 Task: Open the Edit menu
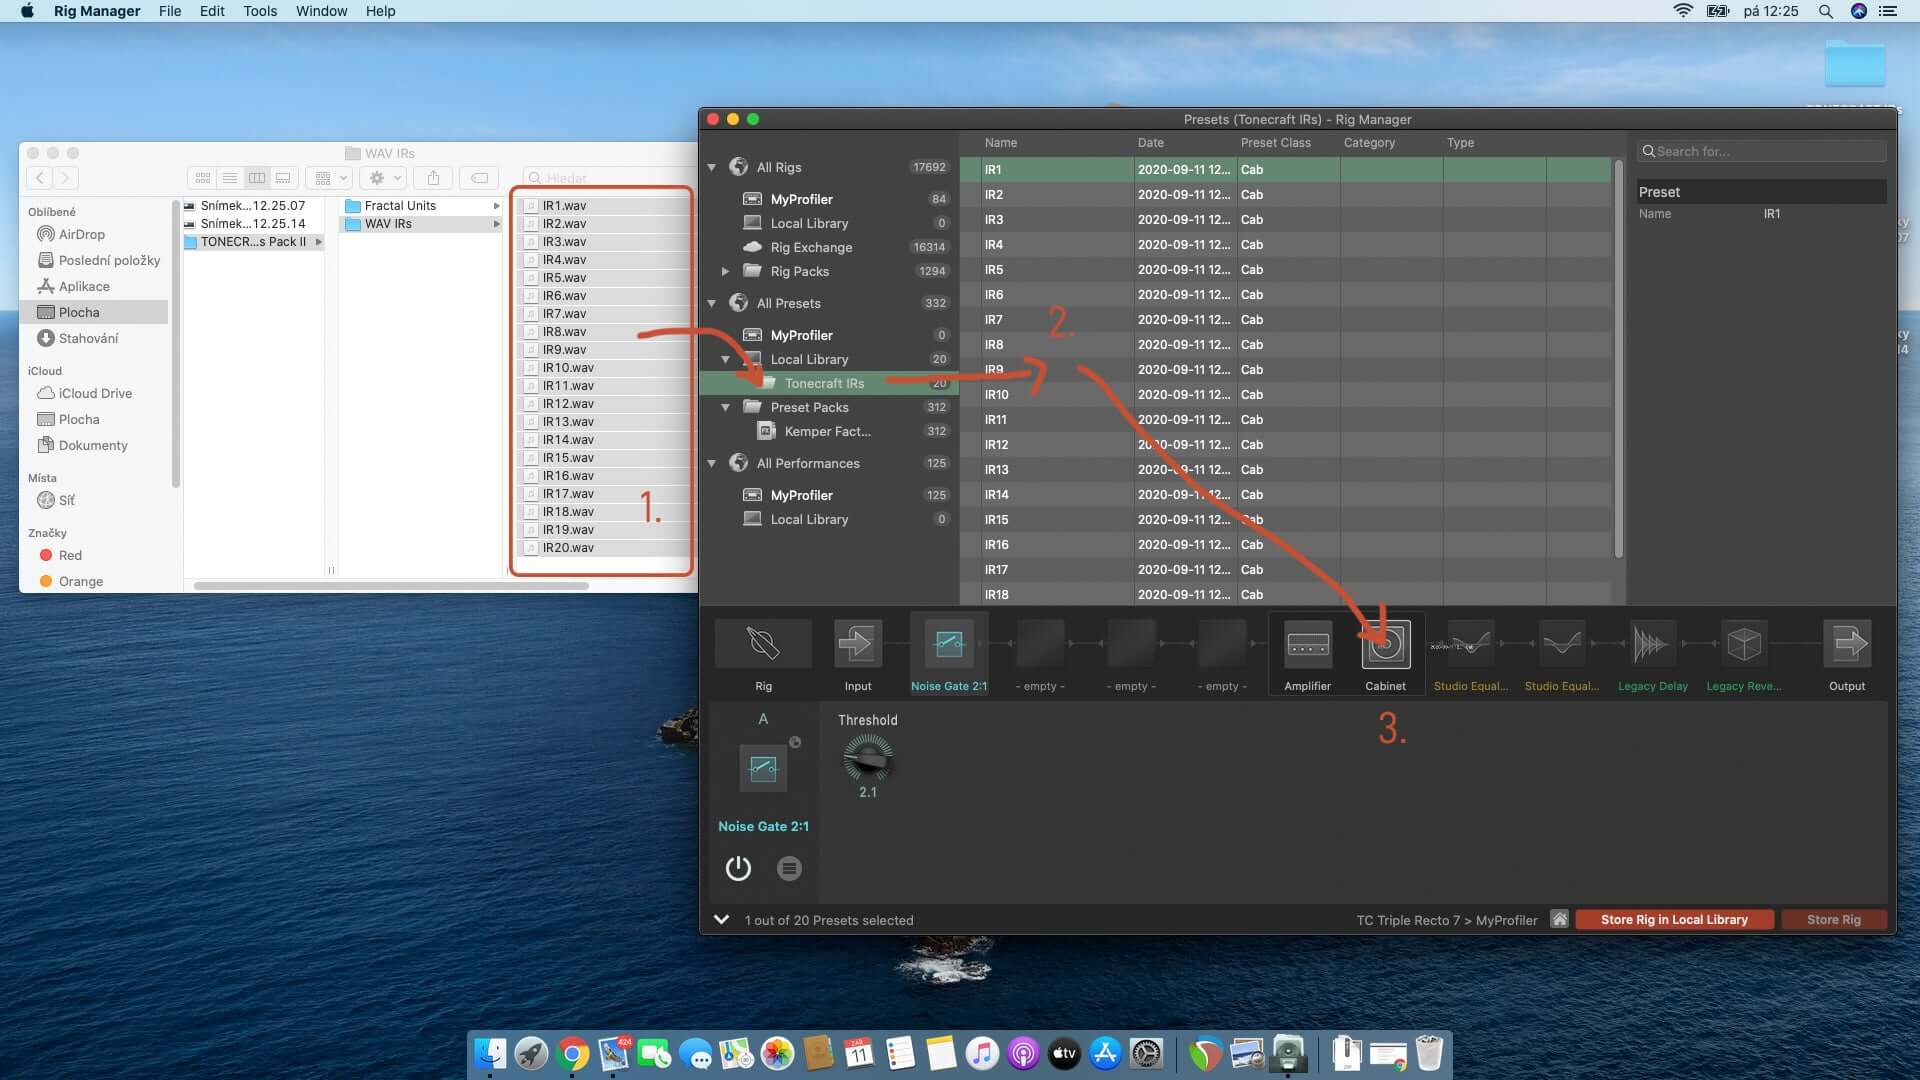[212, 11]
